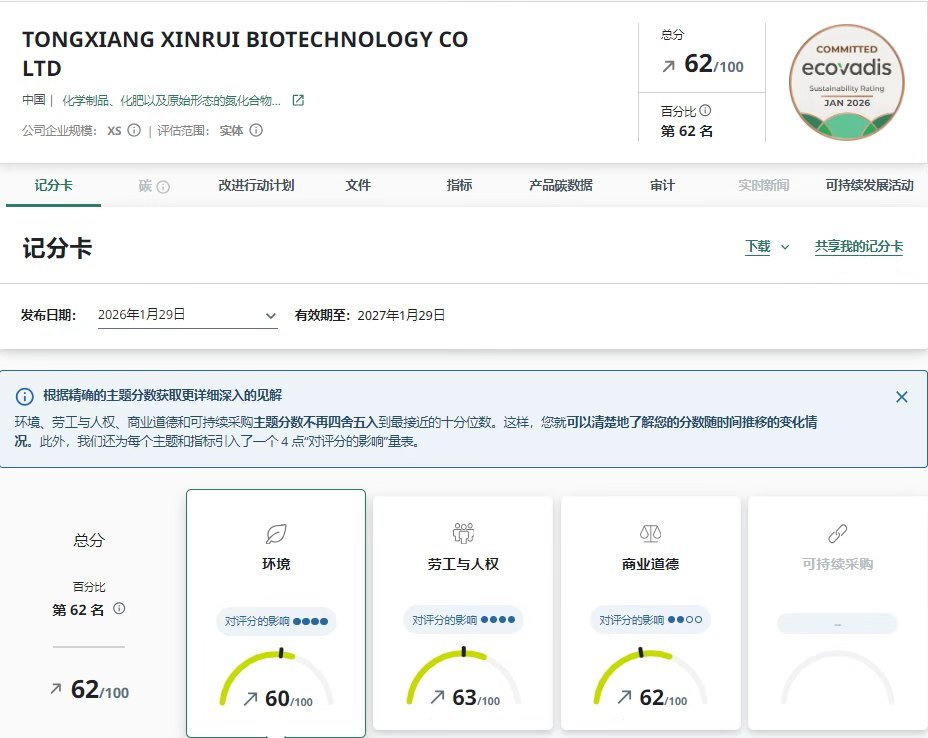This screenshot has width=928, height=738.
Task: Switch to the 记分卡 tab
Action: point(53,185)
